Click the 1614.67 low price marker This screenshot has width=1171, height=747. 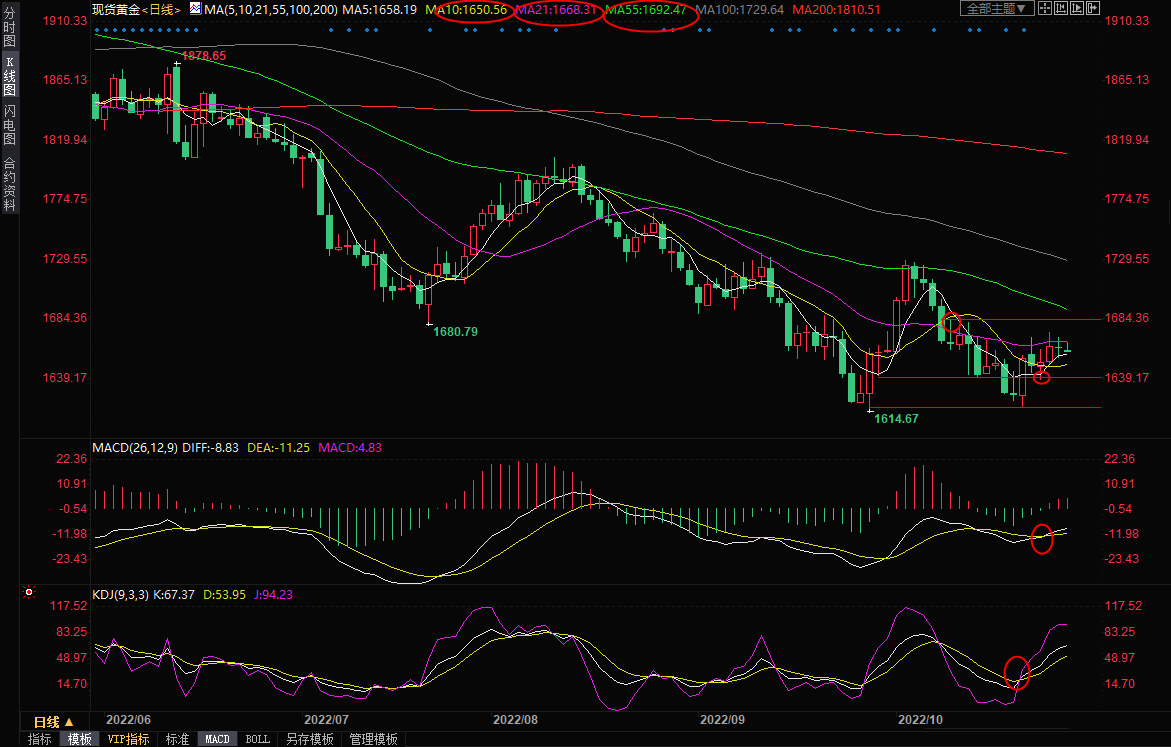pos(895,419)
